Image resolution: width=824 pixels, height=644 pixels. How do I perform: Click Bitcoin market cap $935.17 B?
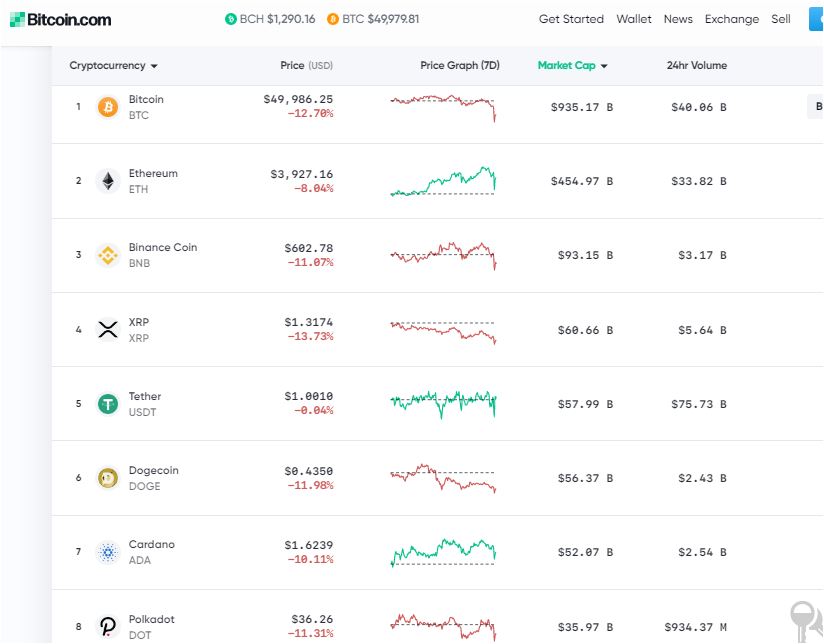(x=582, y=107)
